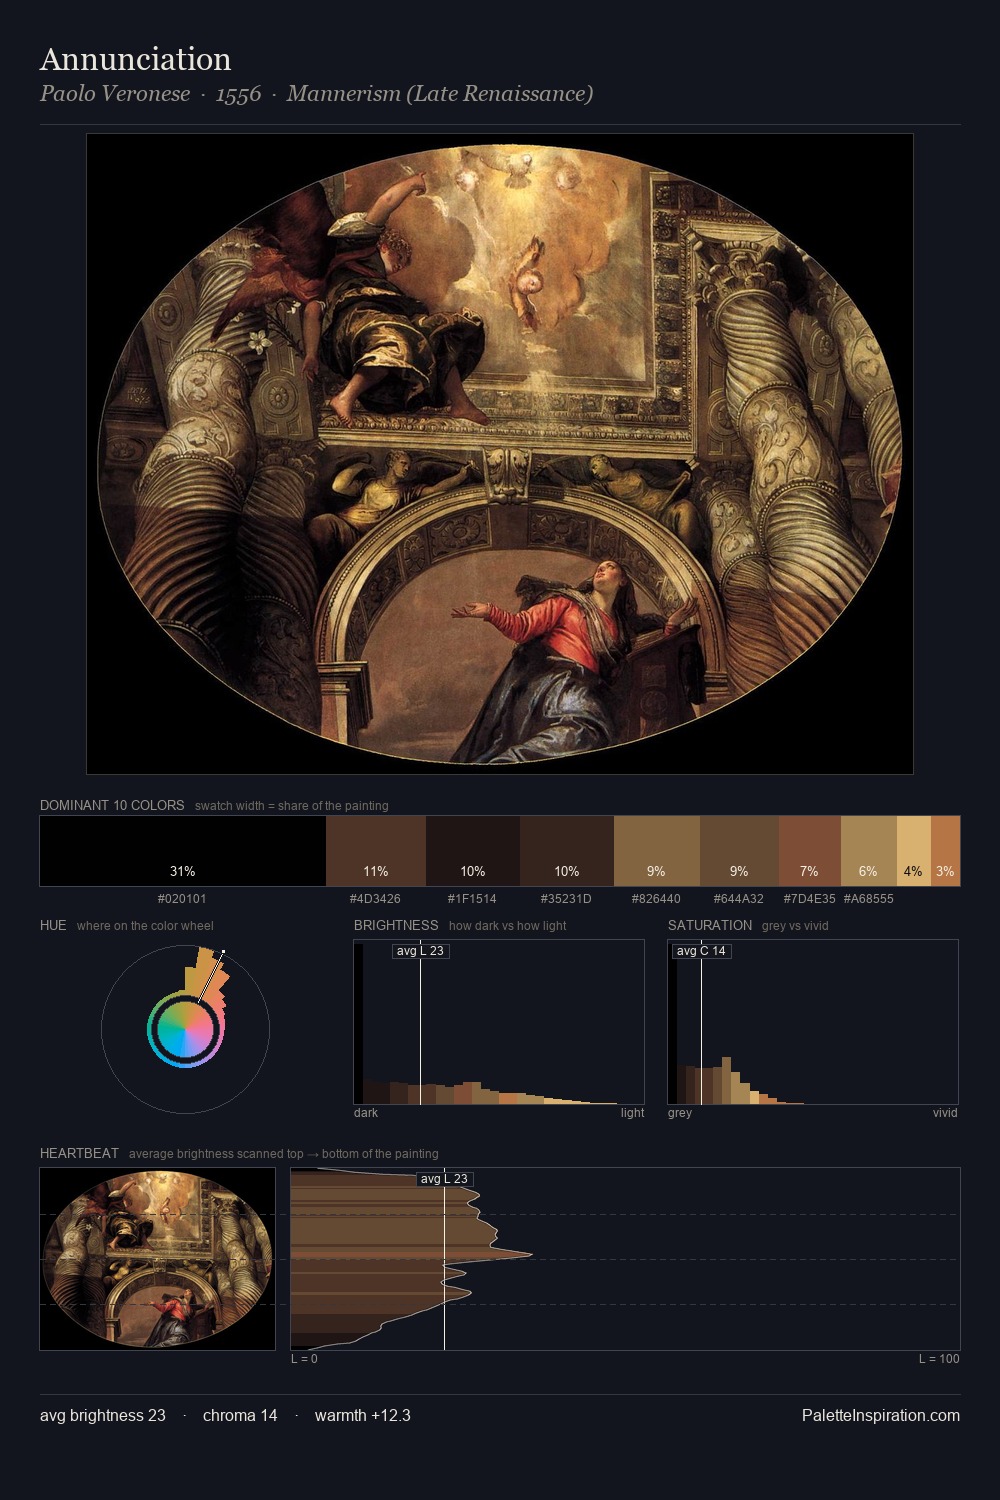
Task: Click the warmth +12.3 footer stat
Action: [363, 1416]
